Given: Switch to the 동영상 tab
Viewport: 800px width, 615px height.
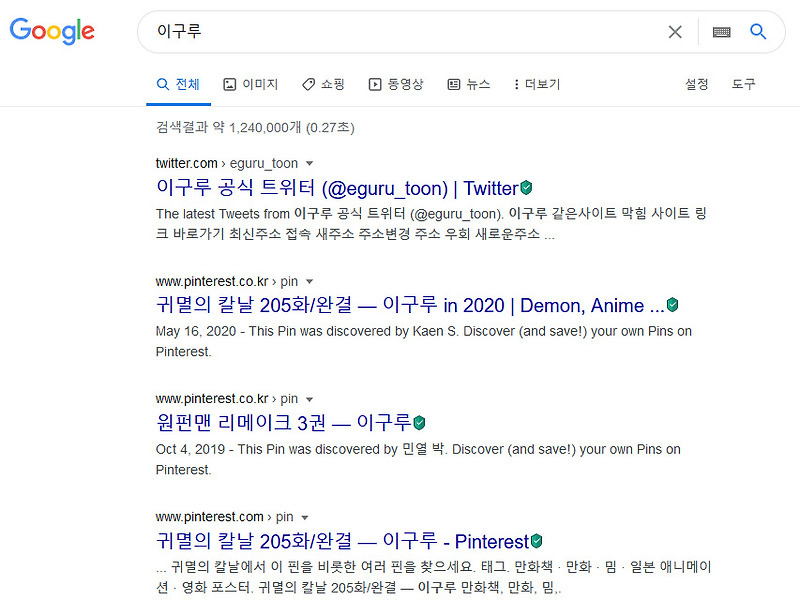Looking at the screenshot, I should click(x=396, y=84).
